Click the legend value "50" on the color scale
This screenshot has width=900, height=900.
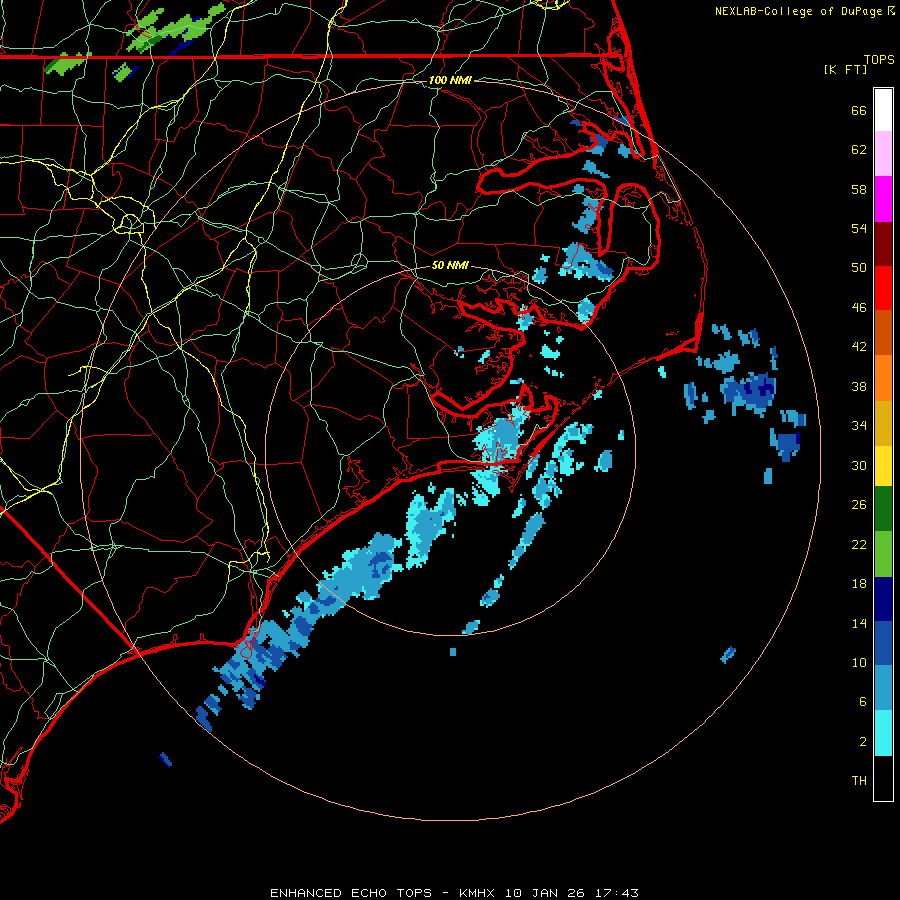(859, 268)
